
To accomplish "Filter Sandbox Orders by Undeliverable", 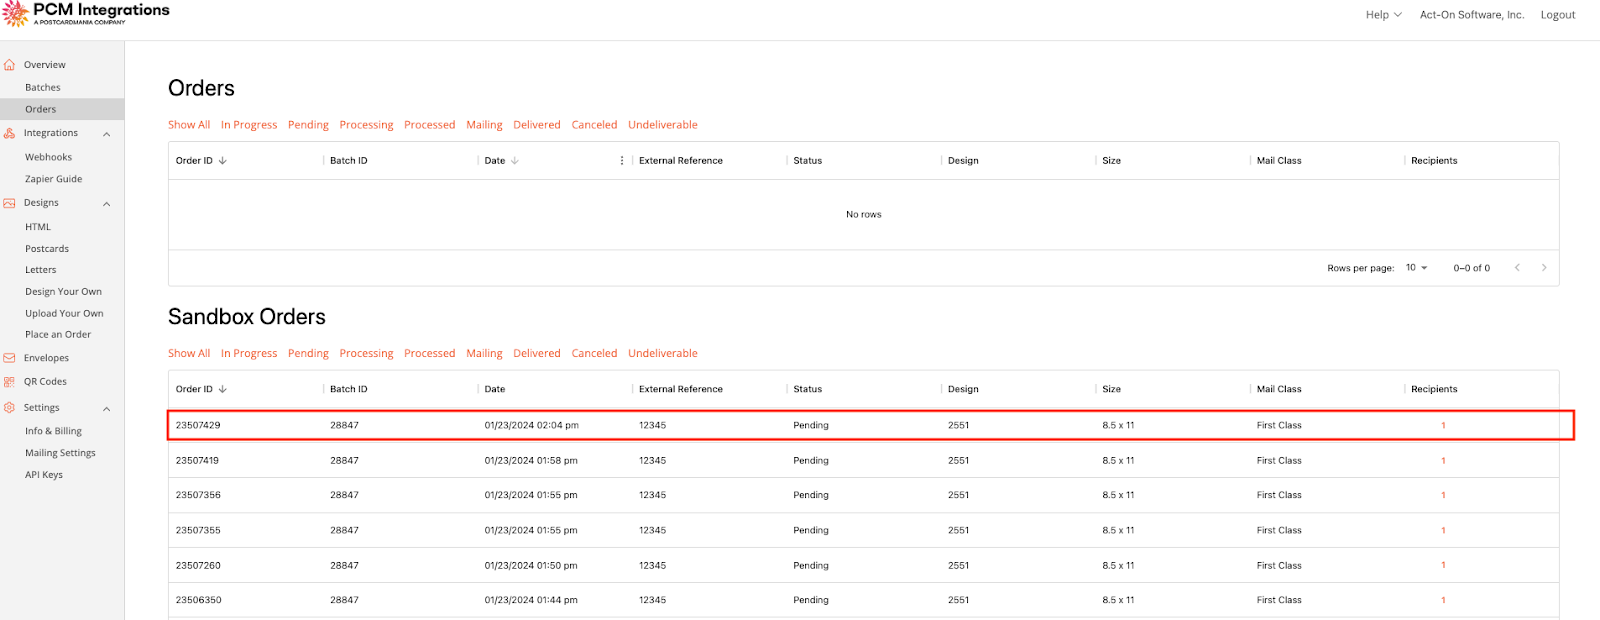I will (663, 354).
